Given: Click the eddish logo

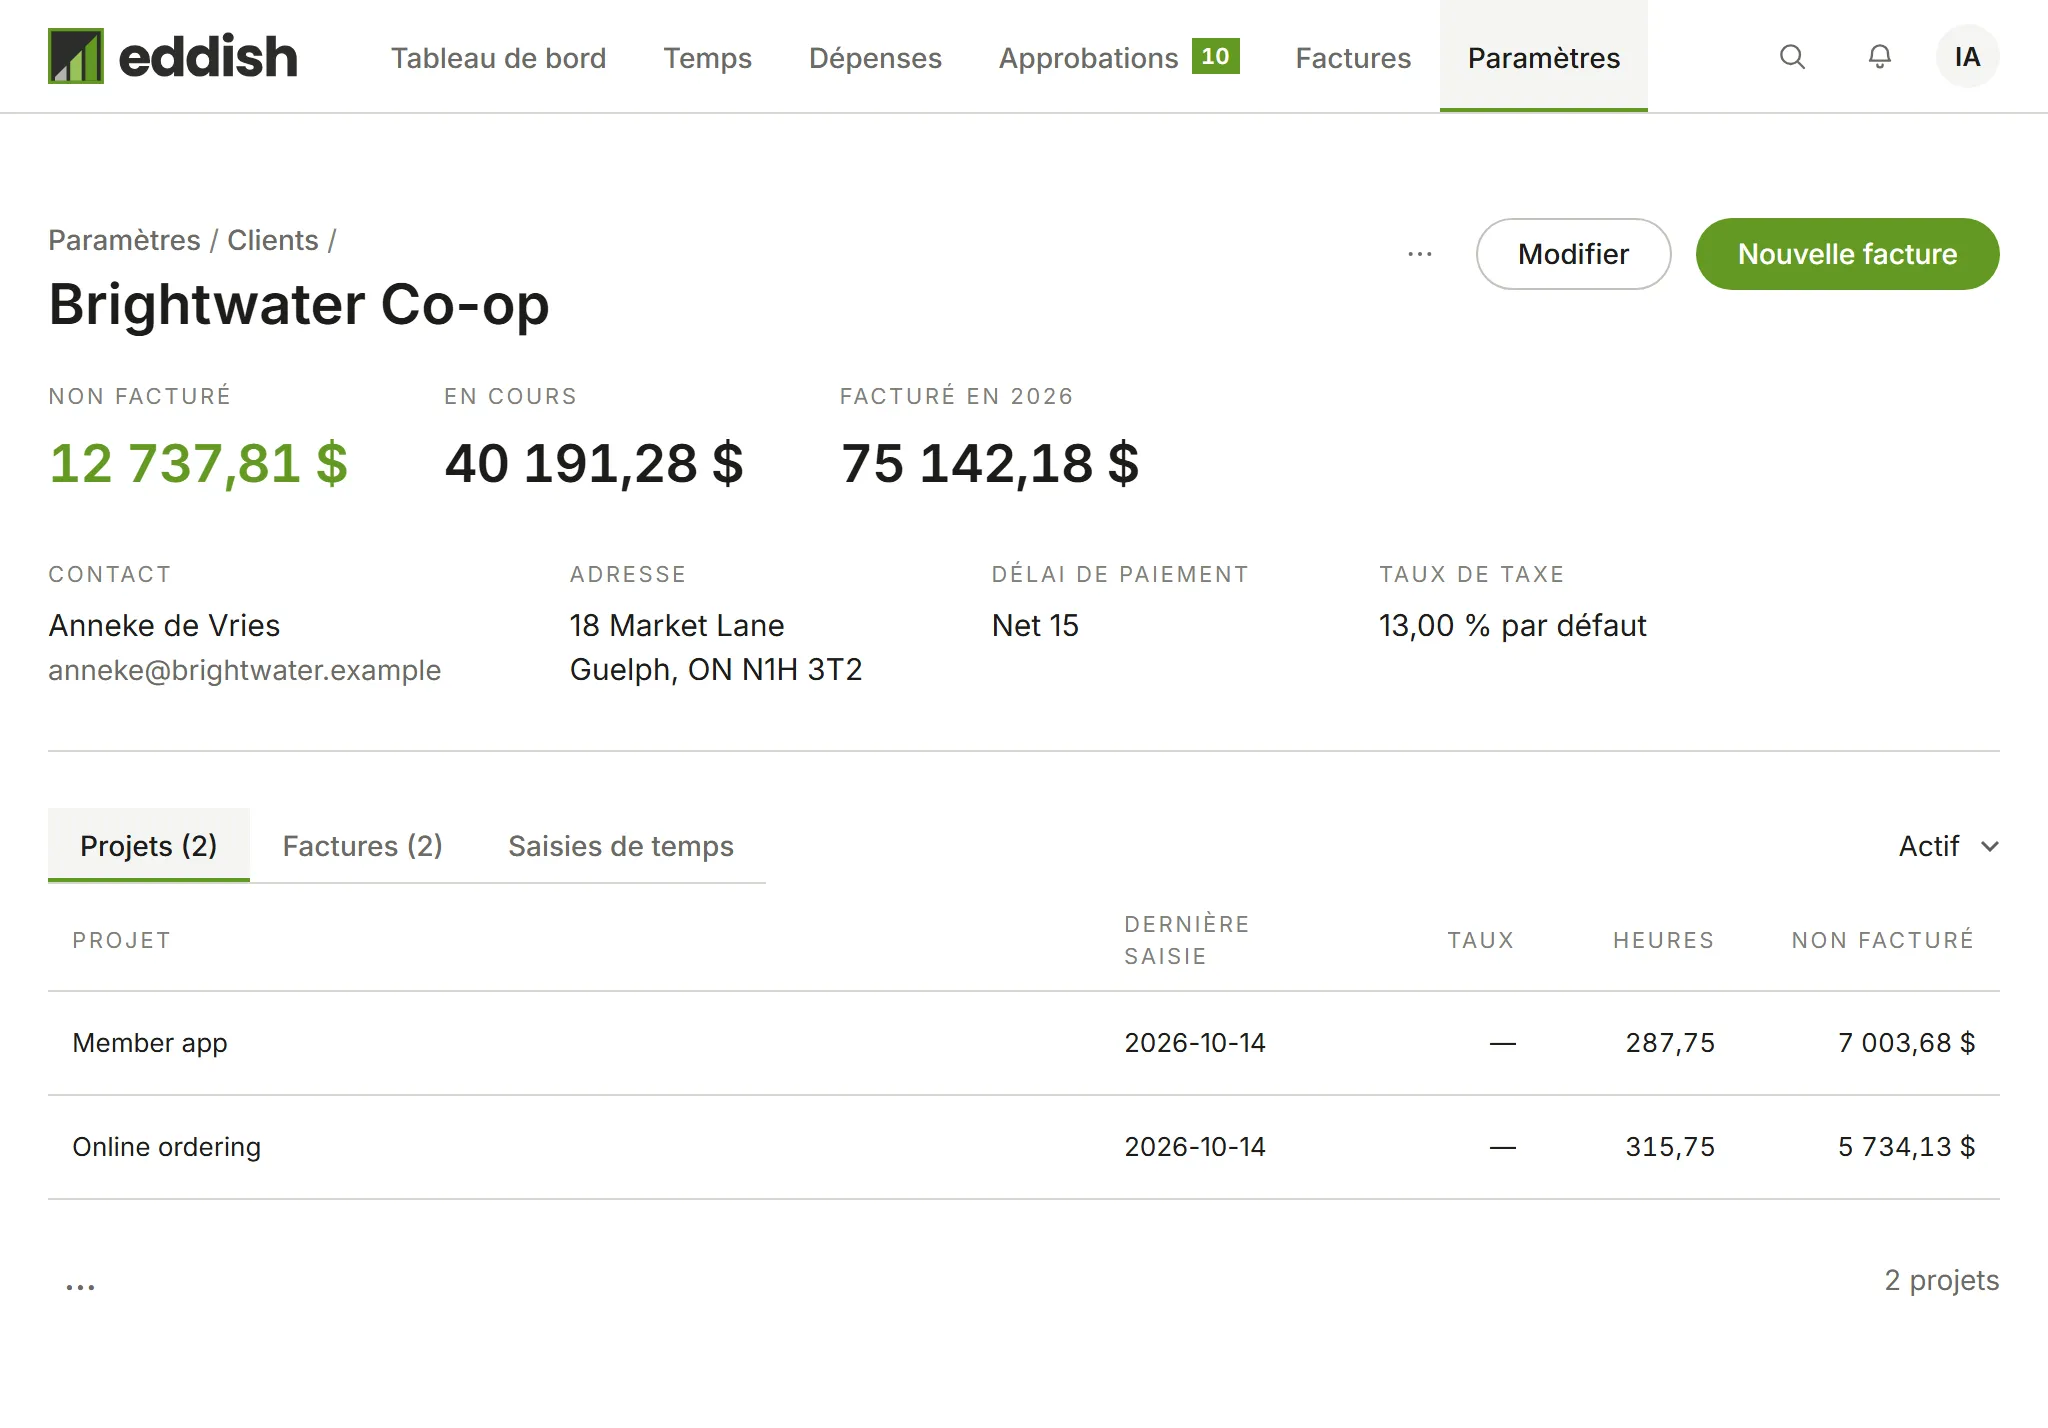Looking at the screenshot, I should pyautogui.click(x=173, y=56).
